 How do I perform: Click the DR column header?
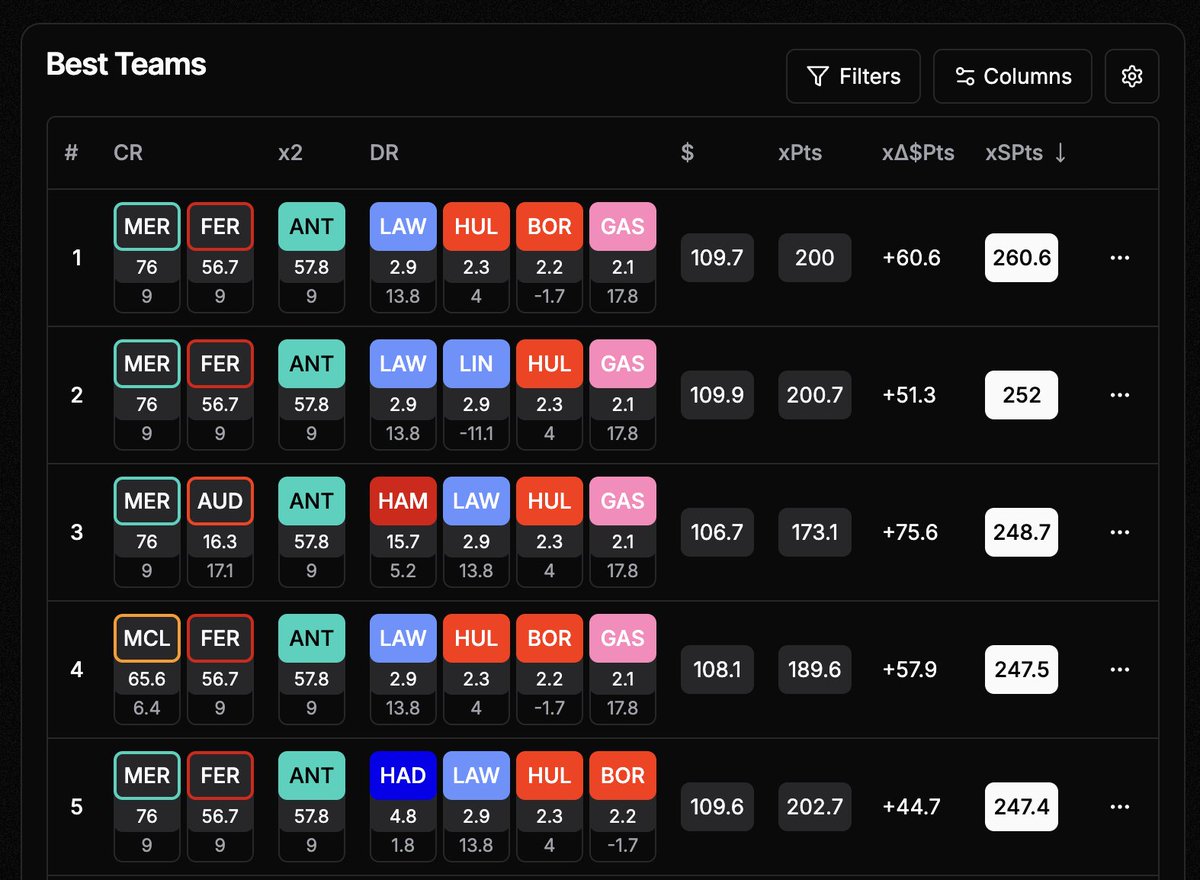[x=384, y=153]
